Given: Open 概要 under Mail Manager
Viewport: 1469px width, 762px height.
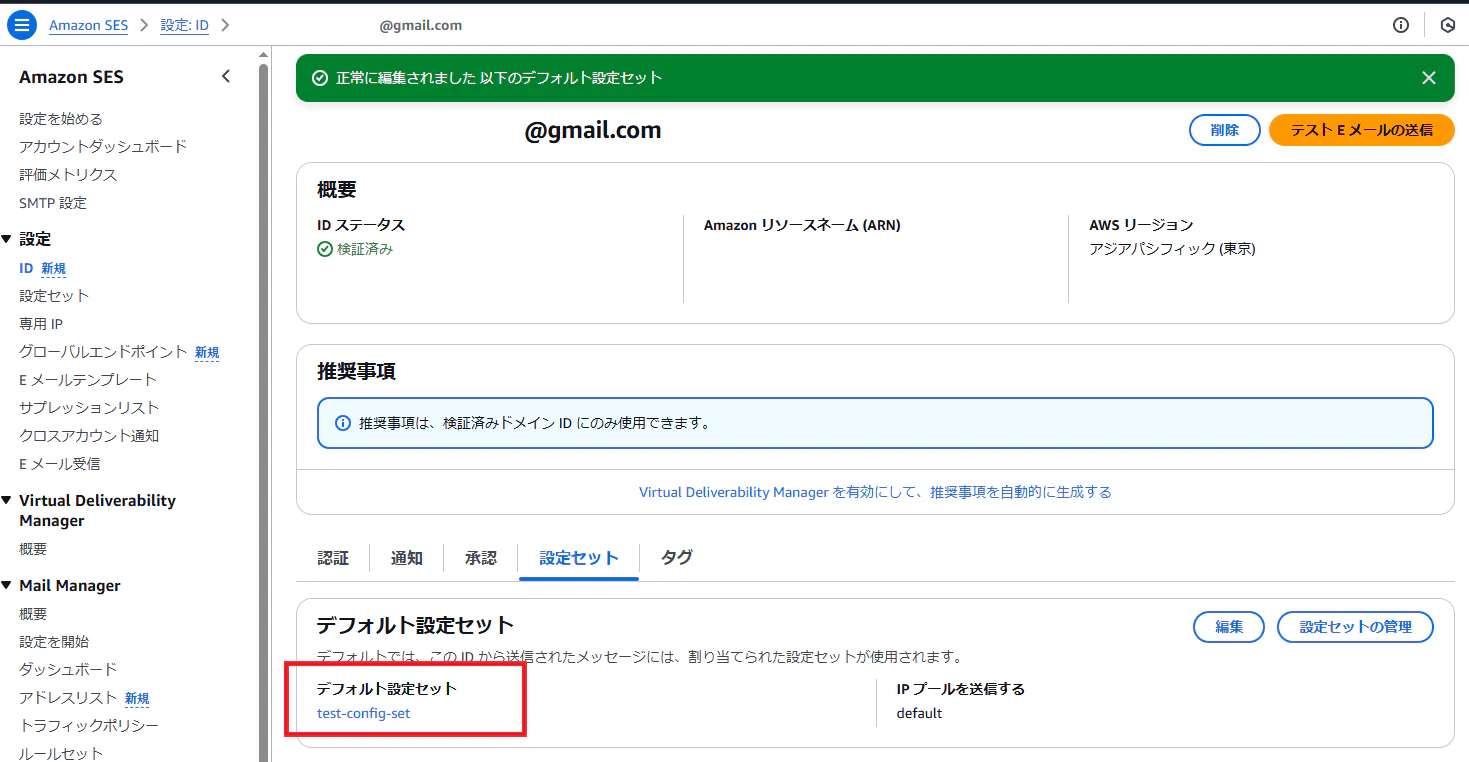Looking at the screenshot, I should tap(33, 614).
